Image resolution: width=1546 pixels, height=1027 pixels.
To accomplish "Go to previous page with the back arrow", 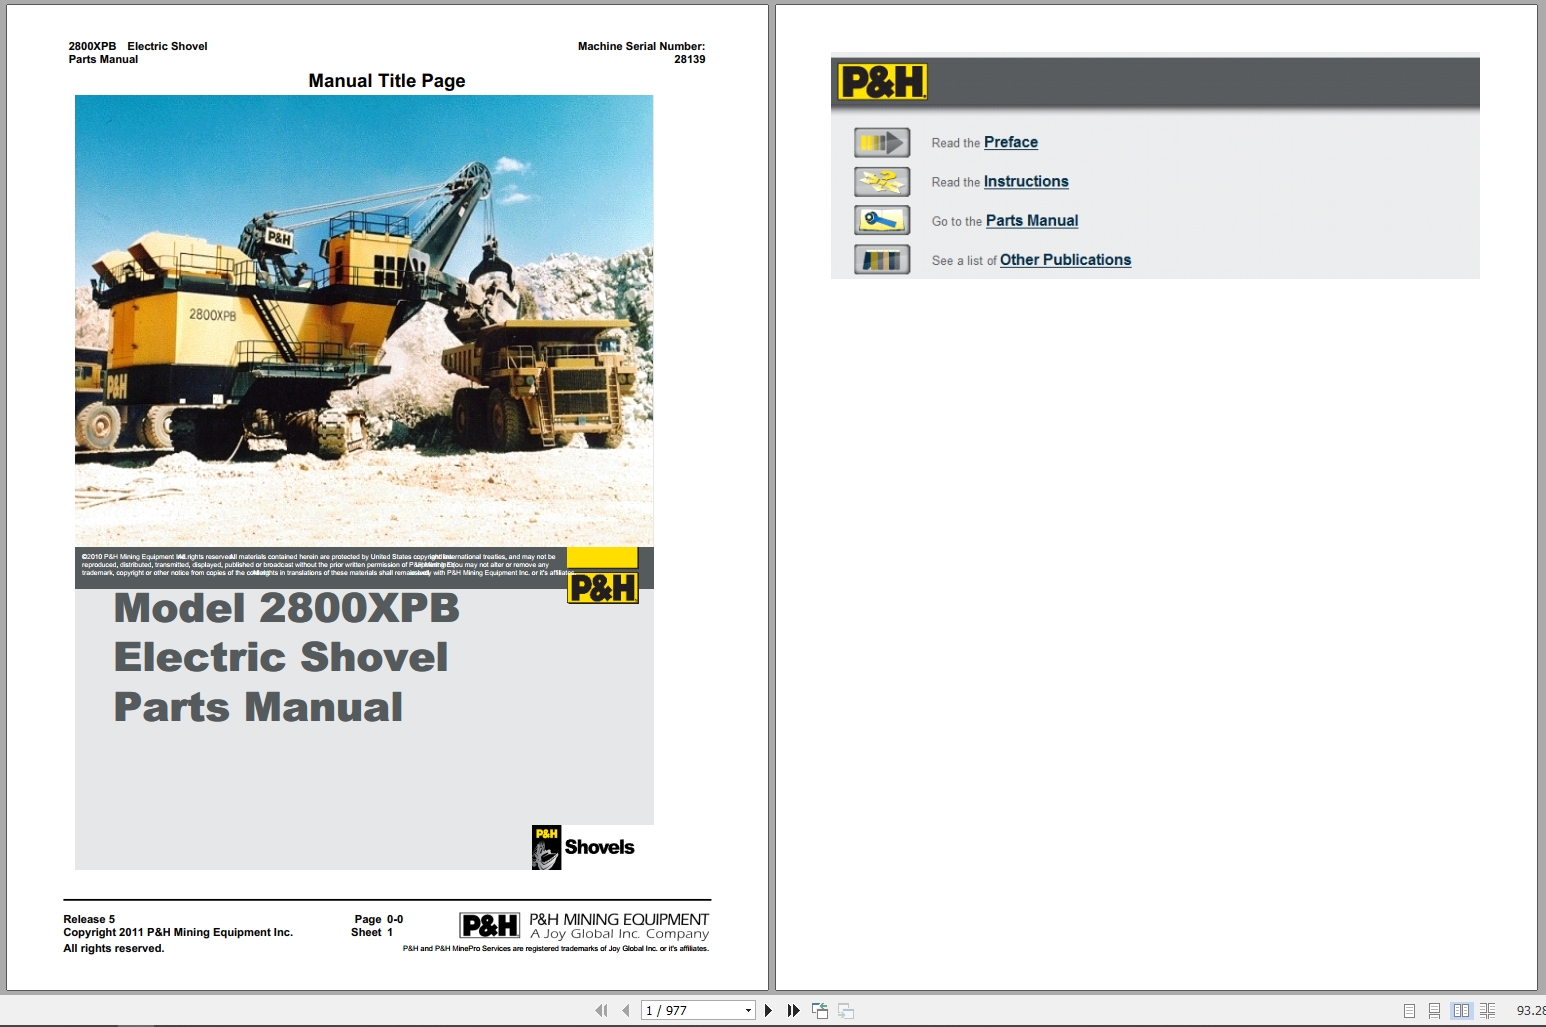I will 626,1010.
